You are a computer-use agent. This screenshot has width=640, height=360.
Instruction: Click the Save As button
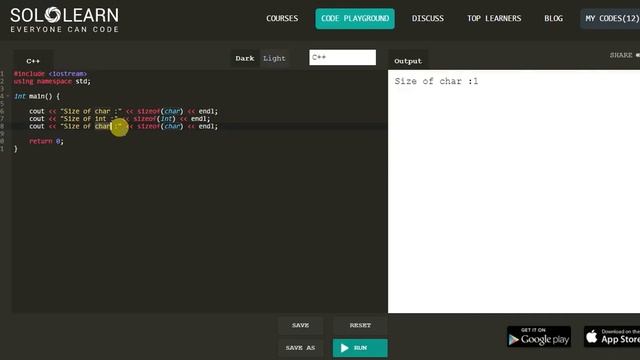(x=300, y=348)
